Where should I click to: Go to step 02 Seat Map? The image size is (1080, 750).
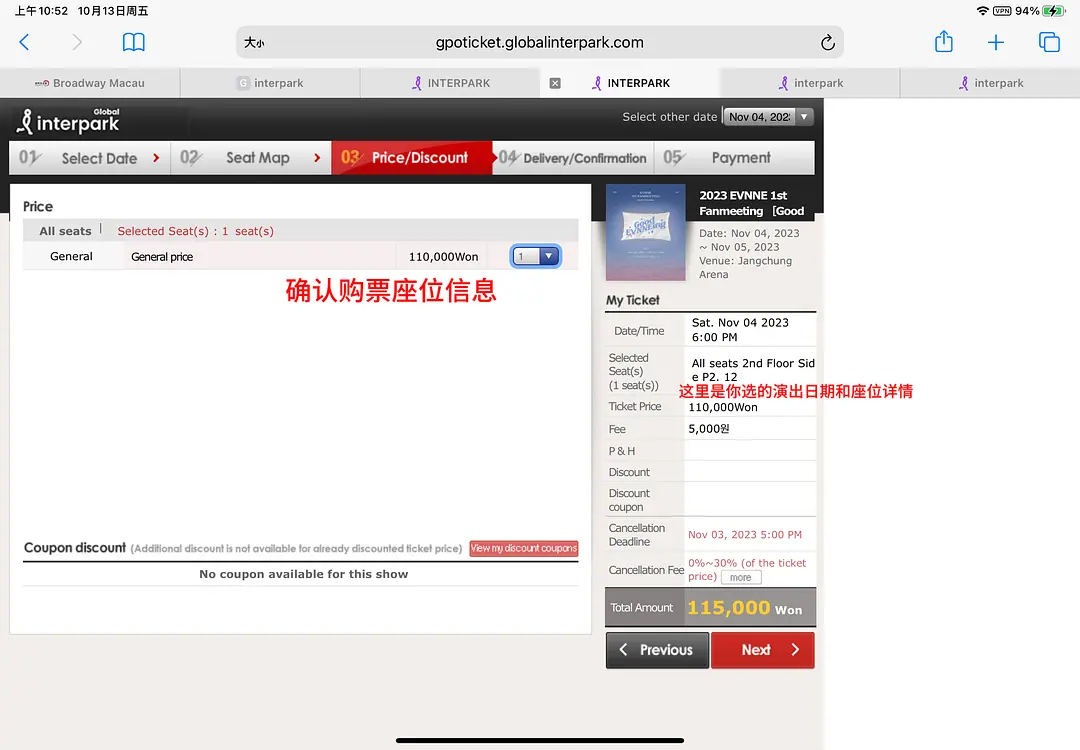click(251, 158)
